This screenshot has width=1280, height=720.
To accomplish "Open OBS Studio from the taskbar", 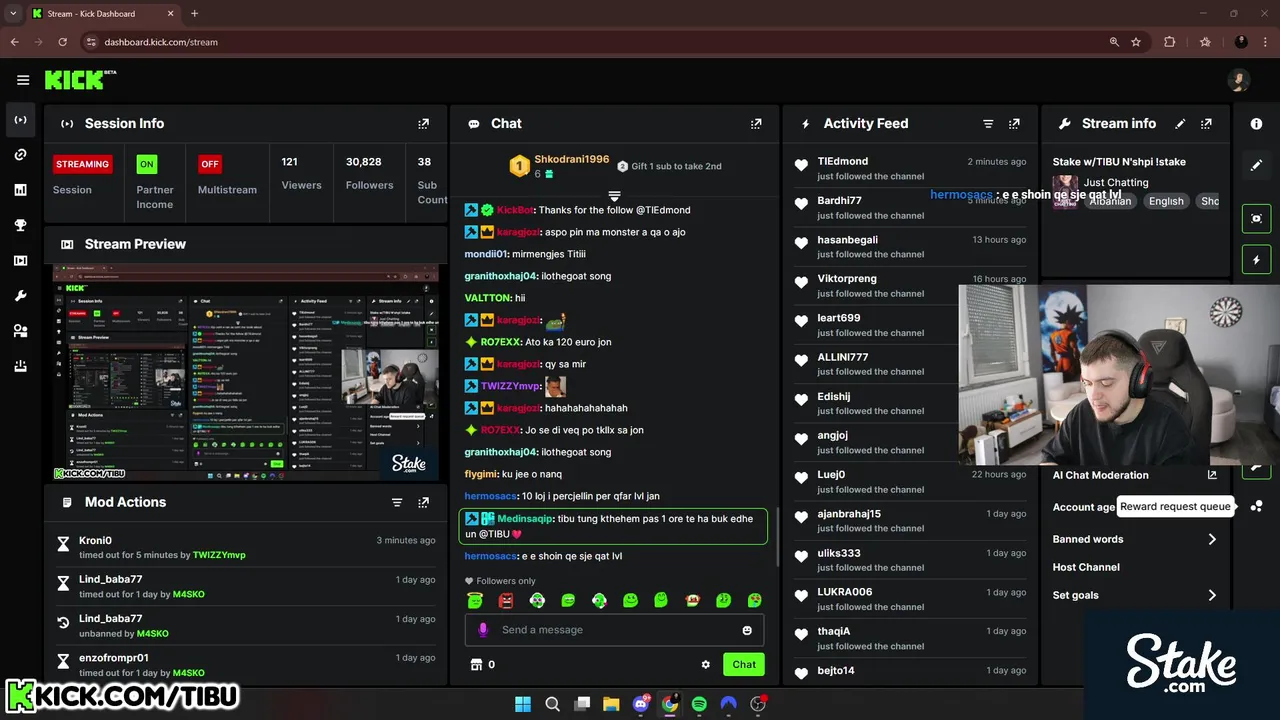I will [757, 704].
